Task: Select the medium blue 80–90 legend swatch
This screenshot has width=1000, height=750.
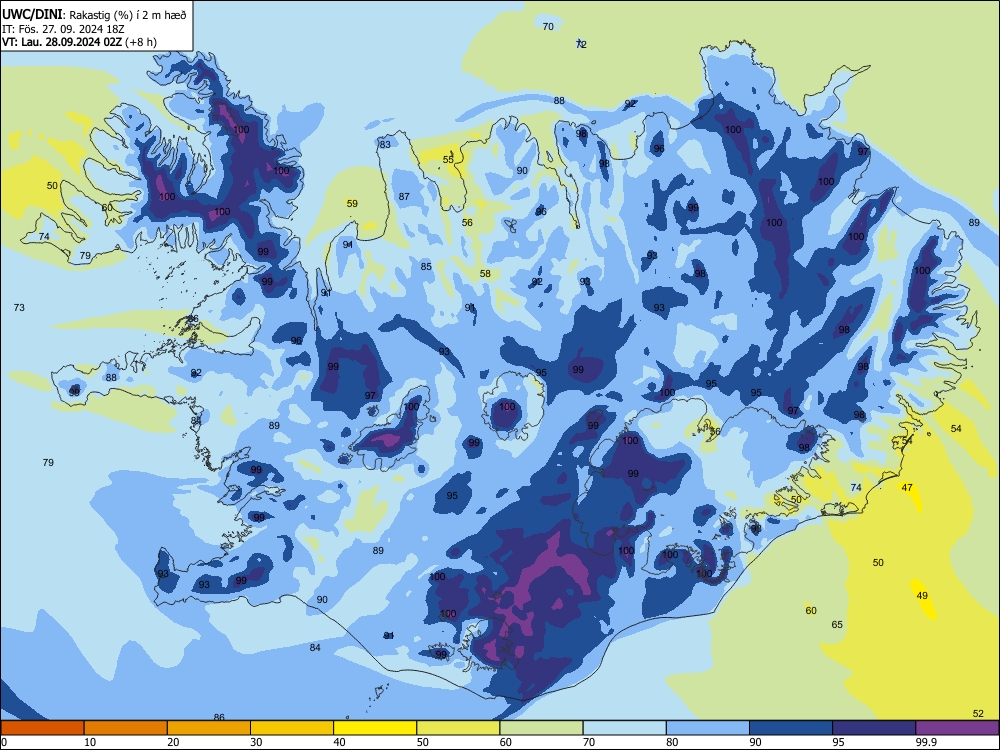Action: click(708, 728)
